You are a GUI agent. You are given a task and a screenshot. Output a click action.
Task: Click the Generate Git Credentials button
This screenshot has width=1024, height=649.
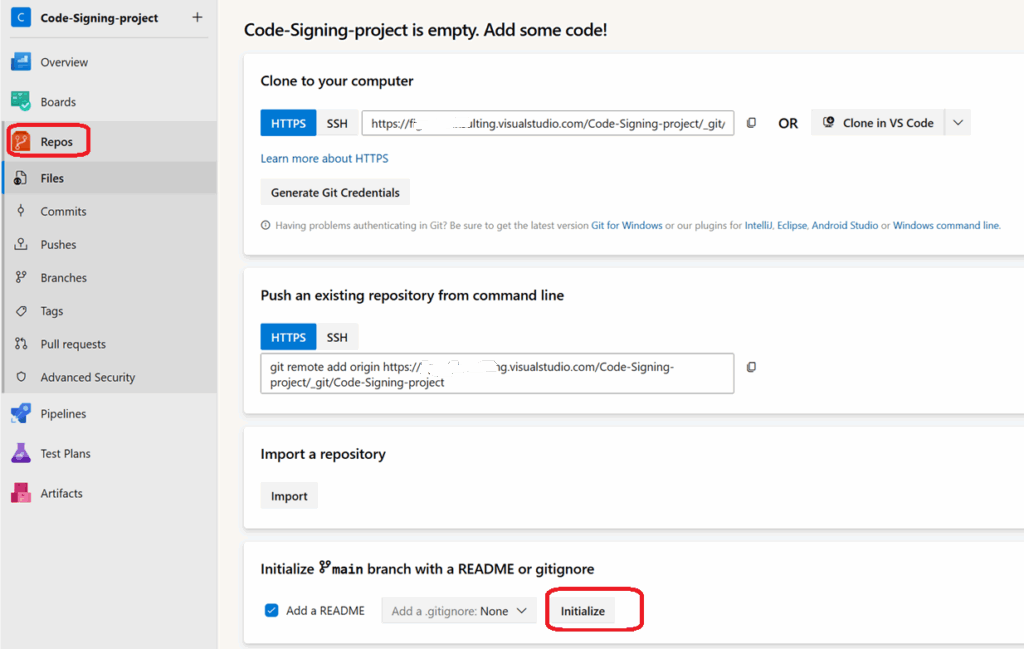(x=335, y=193)
